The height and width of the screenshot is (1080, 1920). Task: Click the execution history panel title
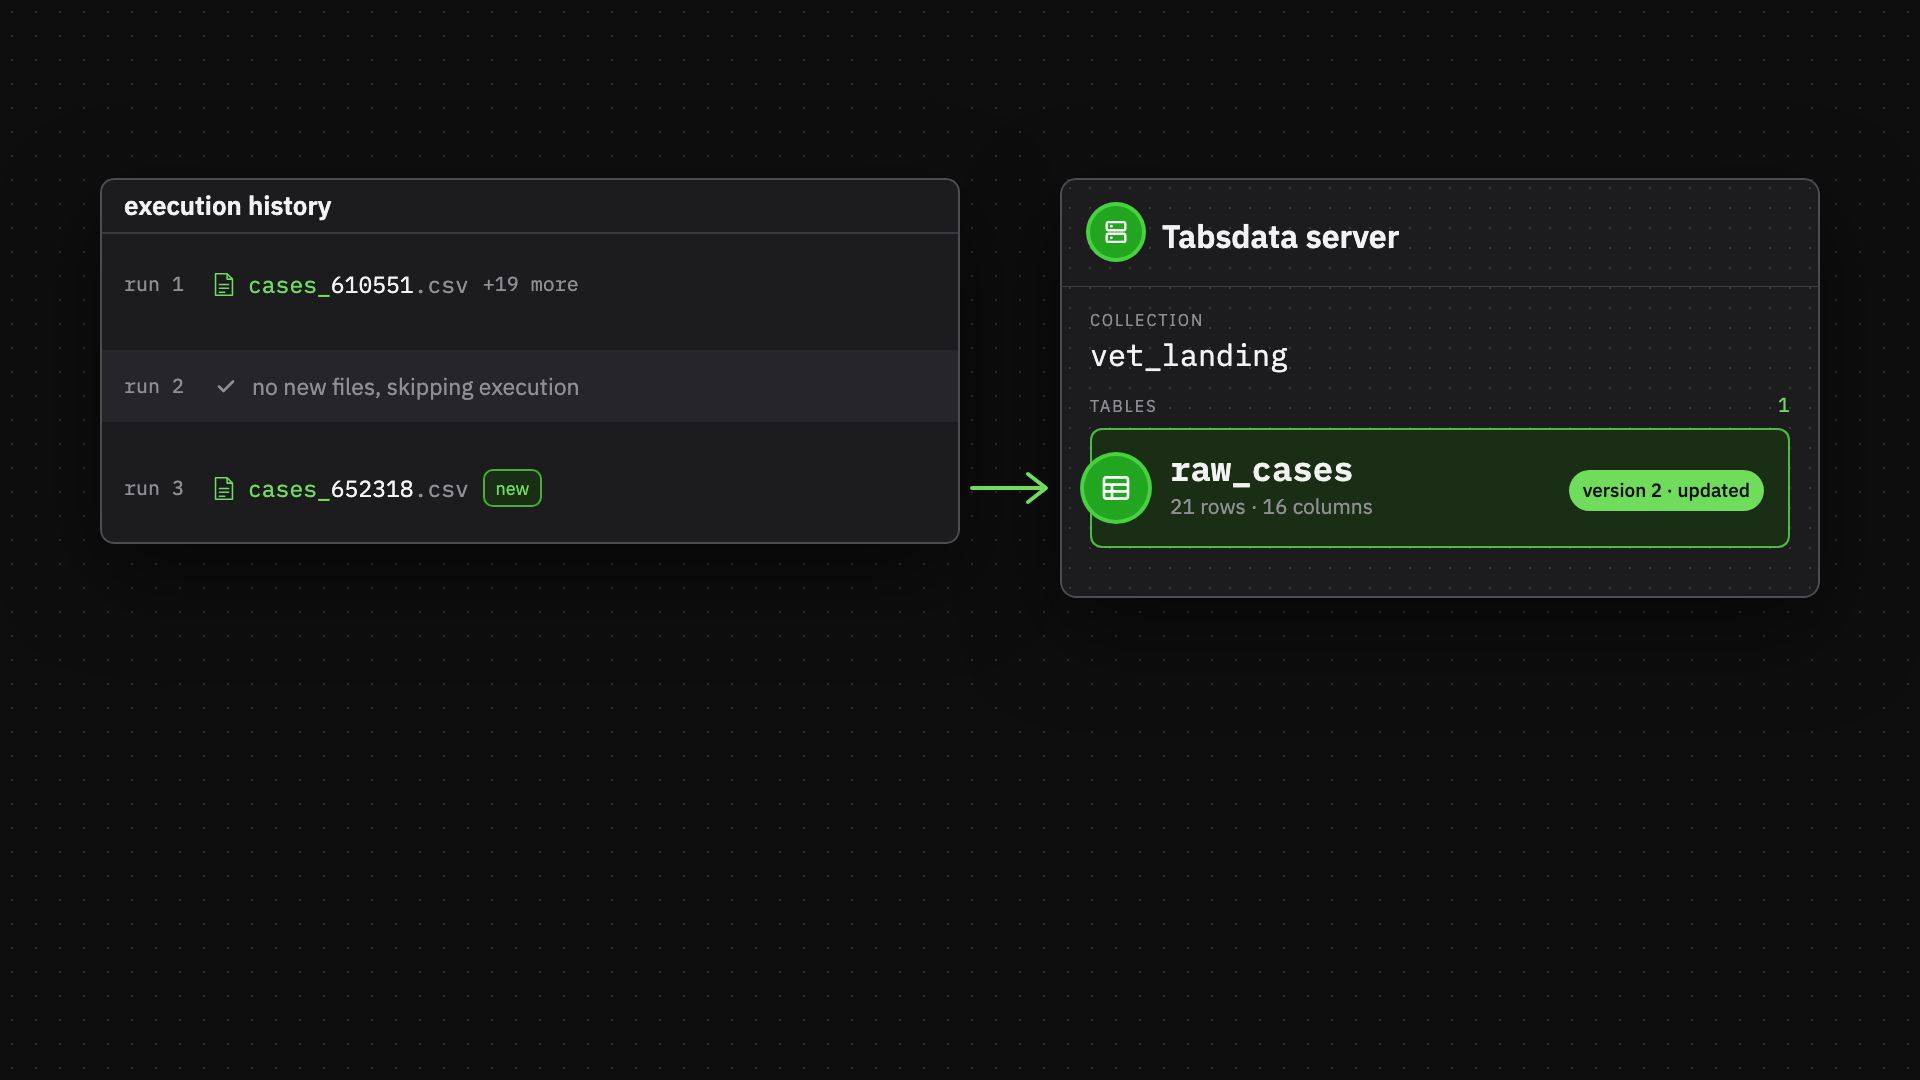227,206
